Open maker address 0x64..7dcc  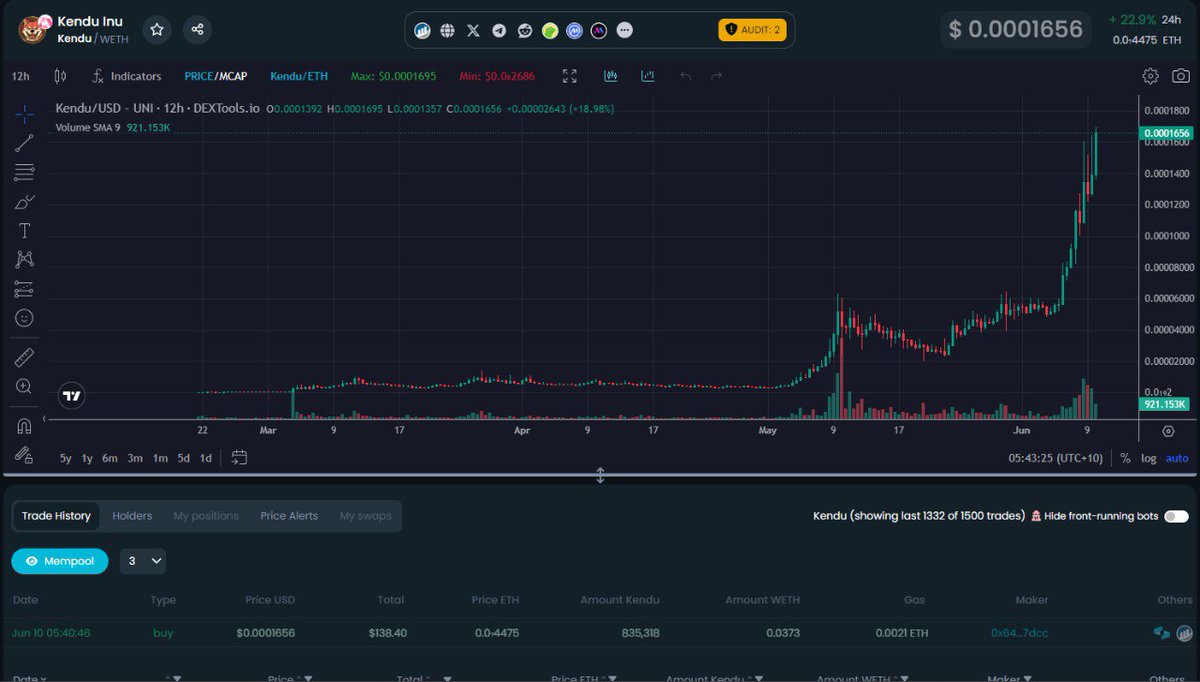(x=1020, y=633)
